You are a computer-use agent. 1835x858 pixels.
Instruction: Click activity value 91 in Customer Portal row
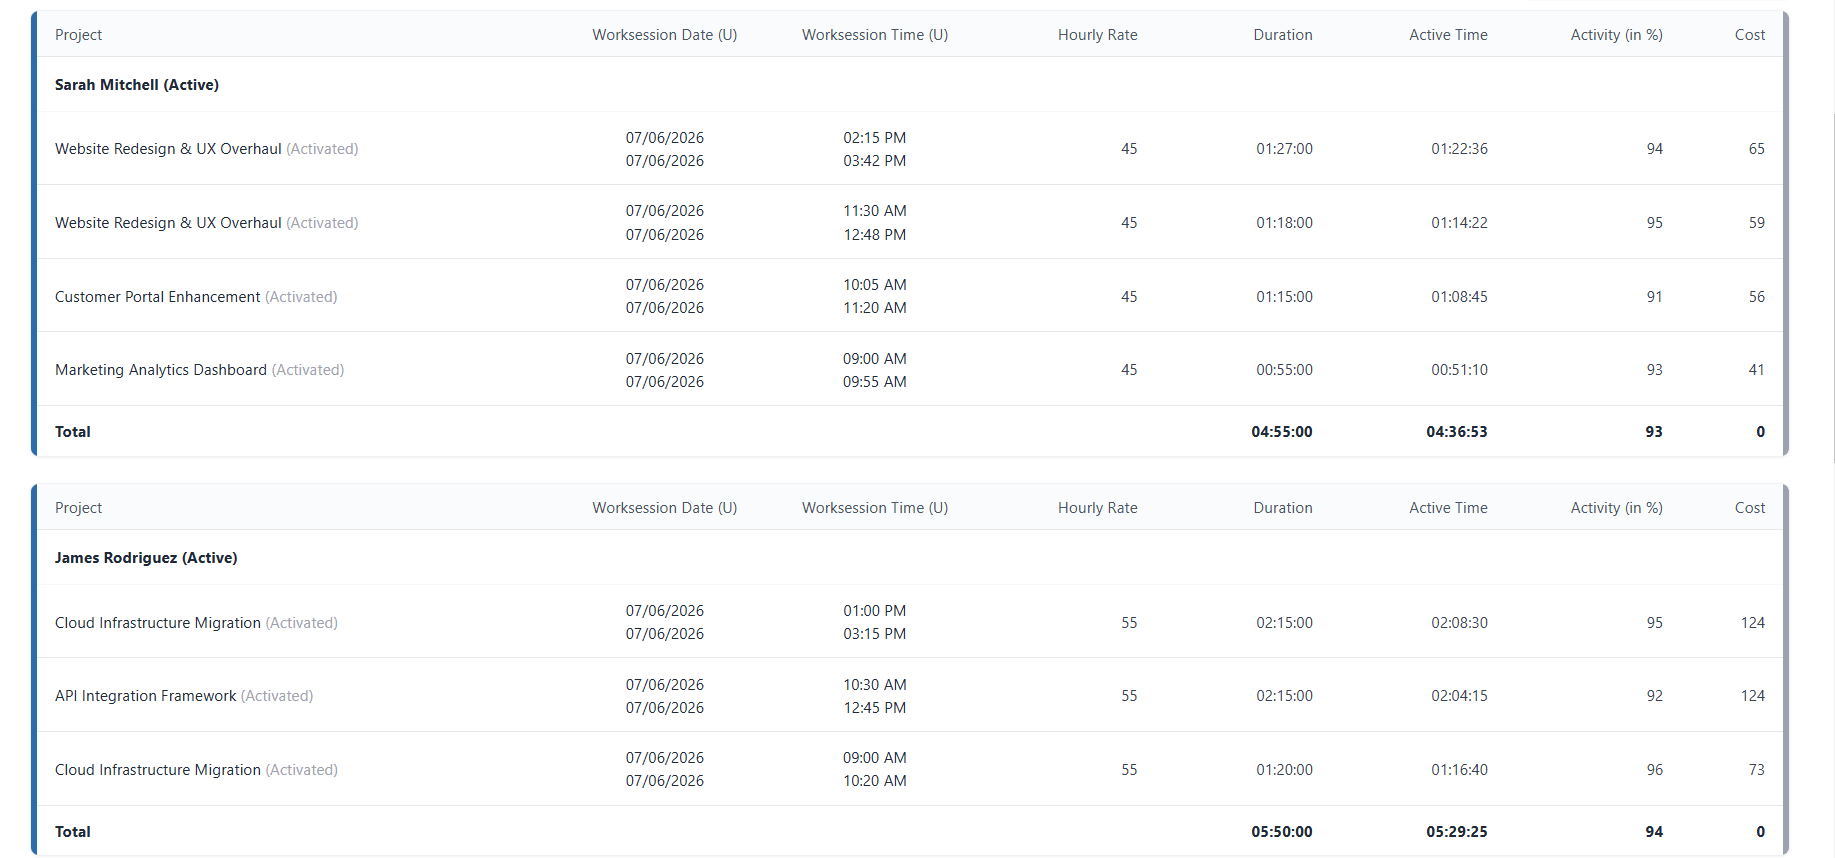point(1655,297)
